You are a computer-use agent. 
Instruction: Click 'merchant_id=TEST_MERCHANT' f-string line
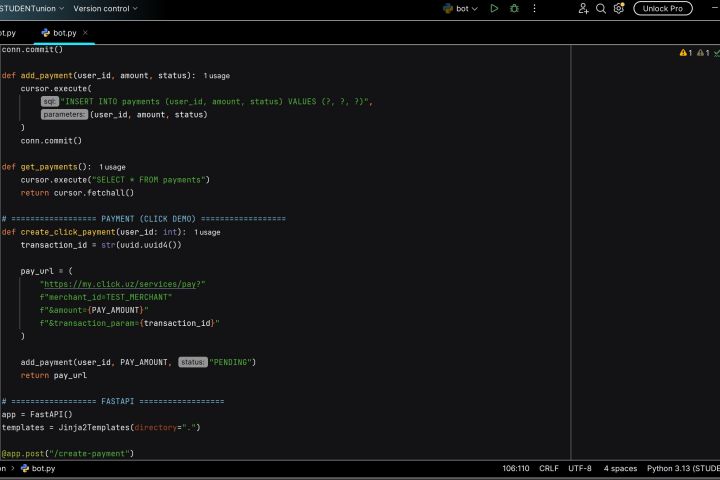point(106,297)
